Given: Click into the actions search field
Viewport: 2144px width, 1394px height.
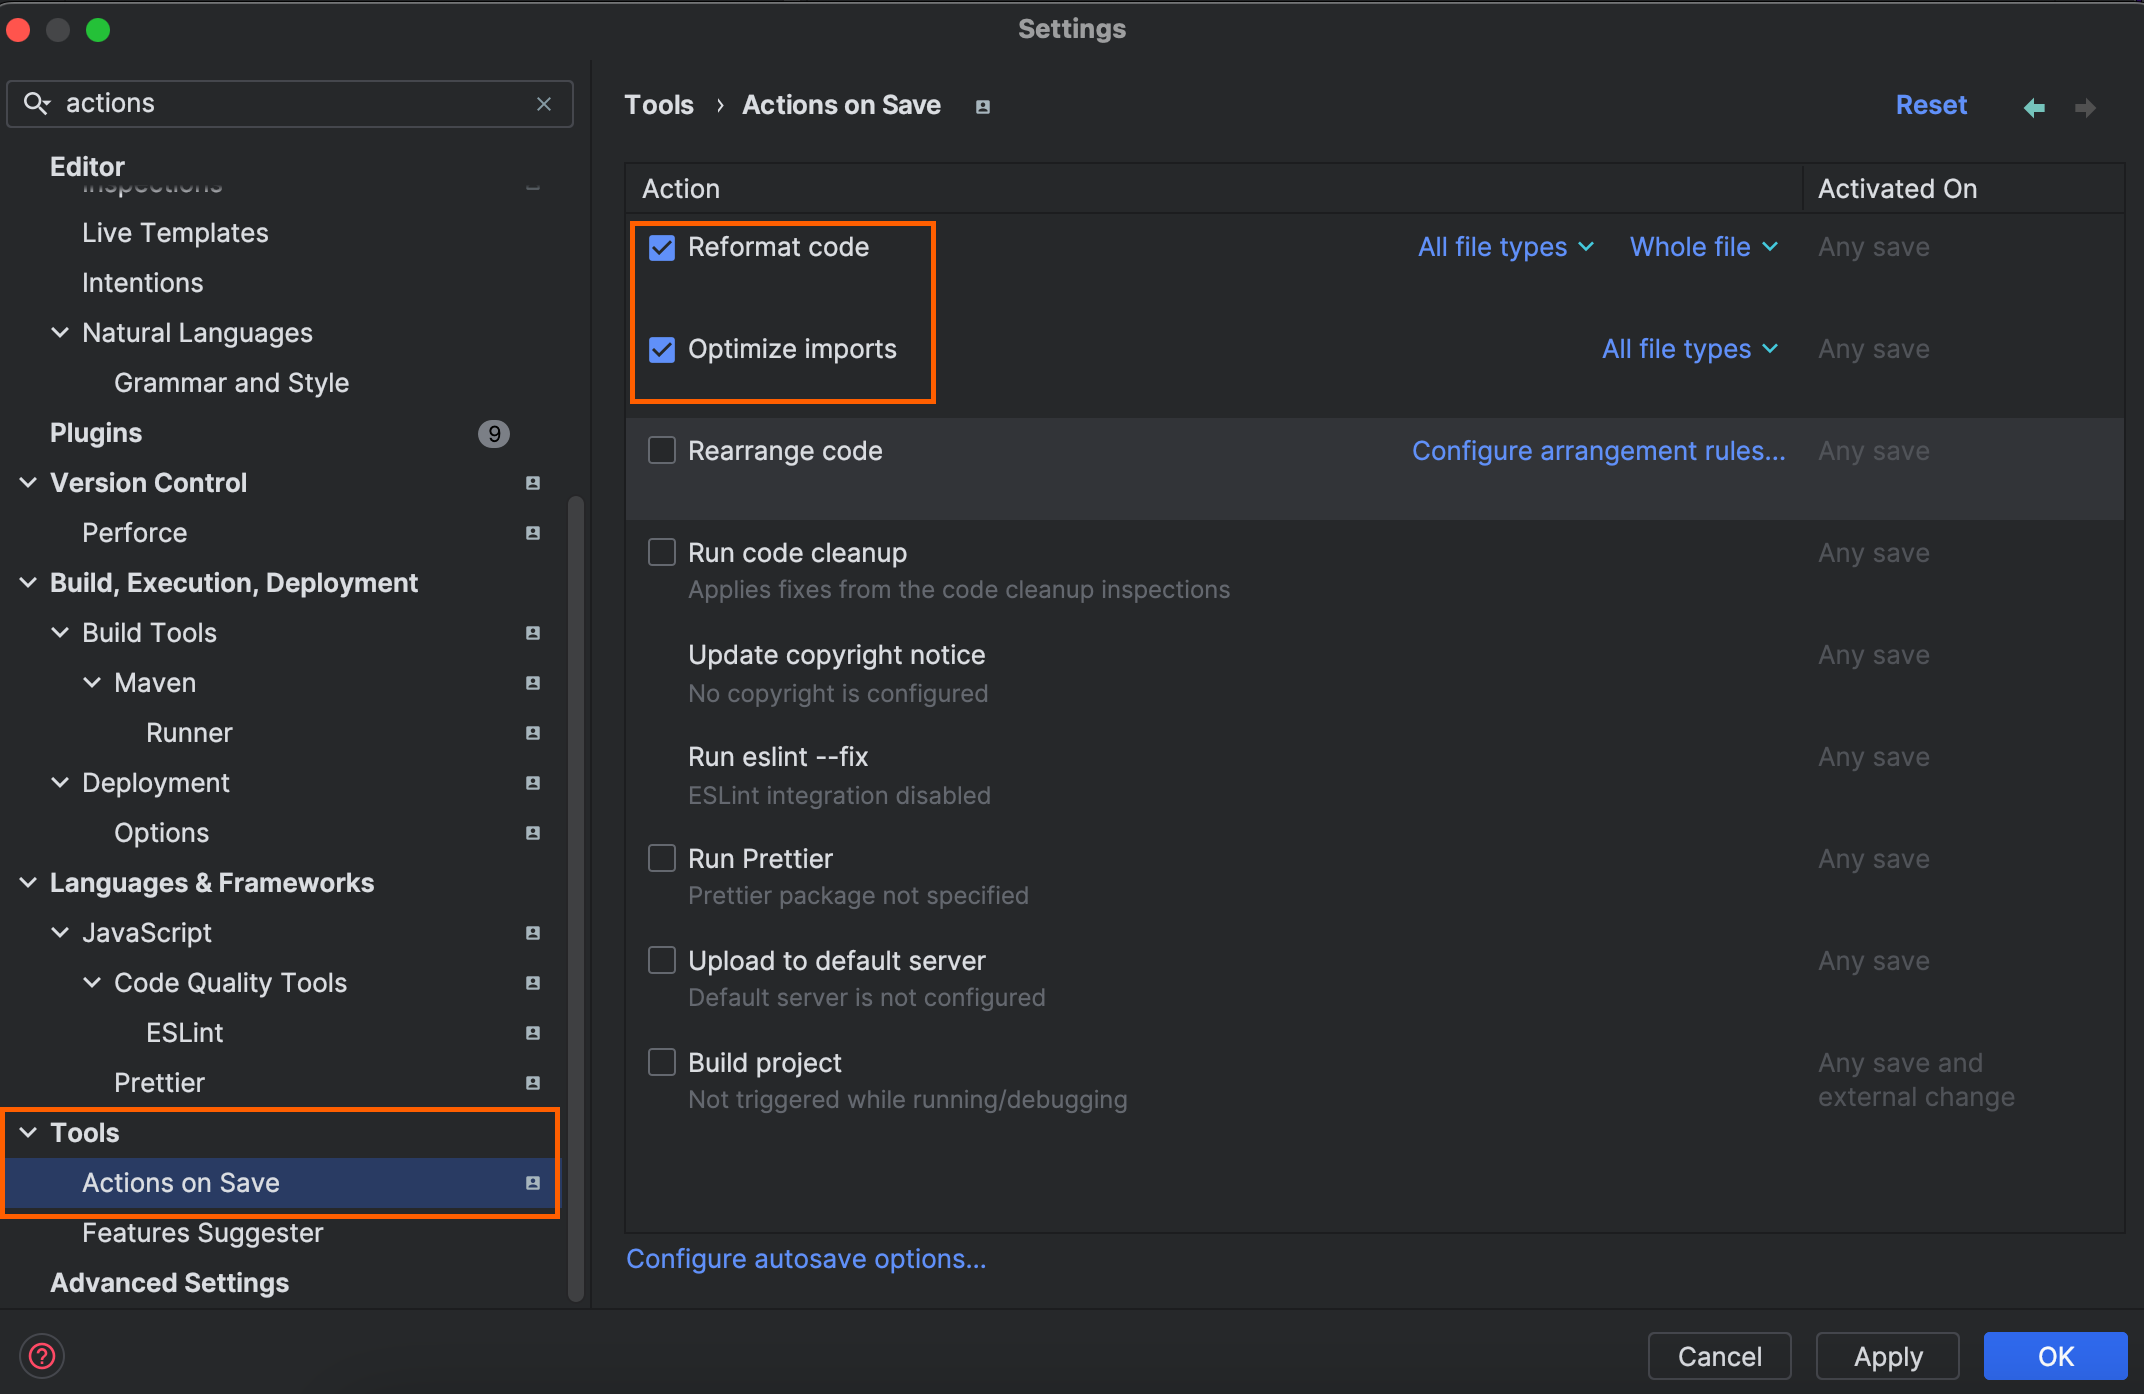Looking at the screenshot, I should tap(300, 104).
